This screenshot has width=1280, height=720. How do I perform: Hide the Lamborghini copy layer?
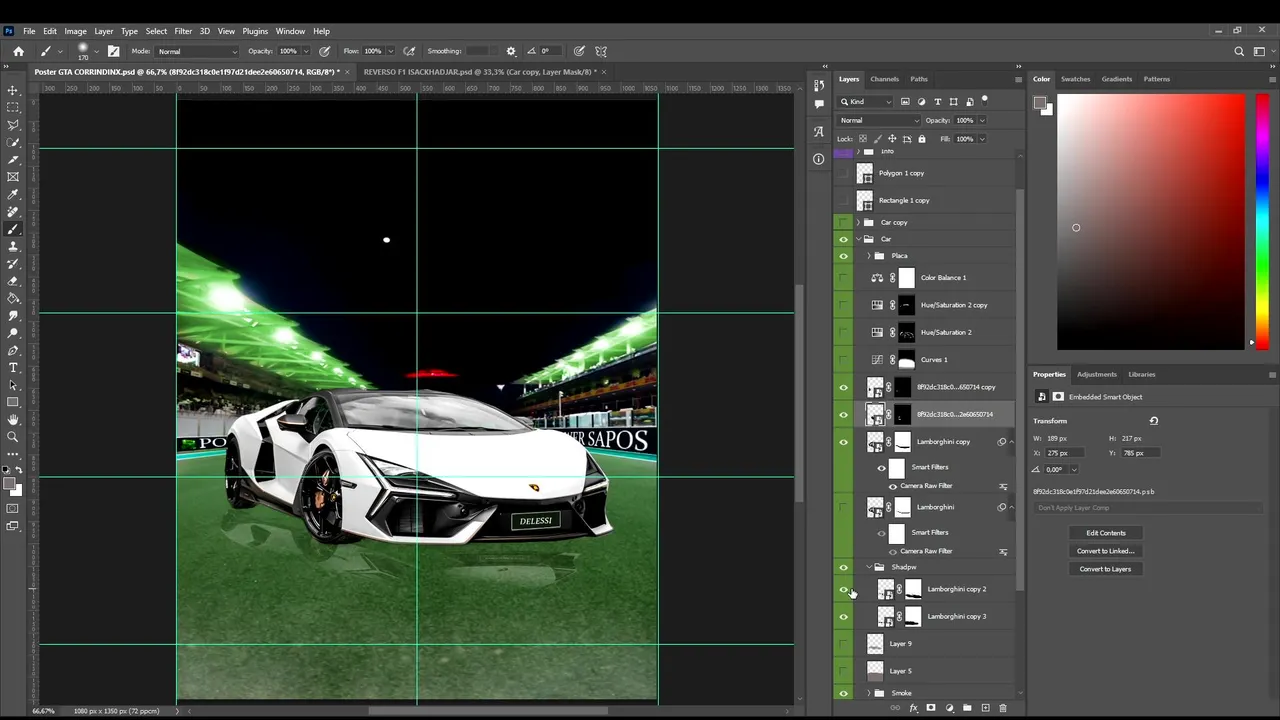(843, 442)
